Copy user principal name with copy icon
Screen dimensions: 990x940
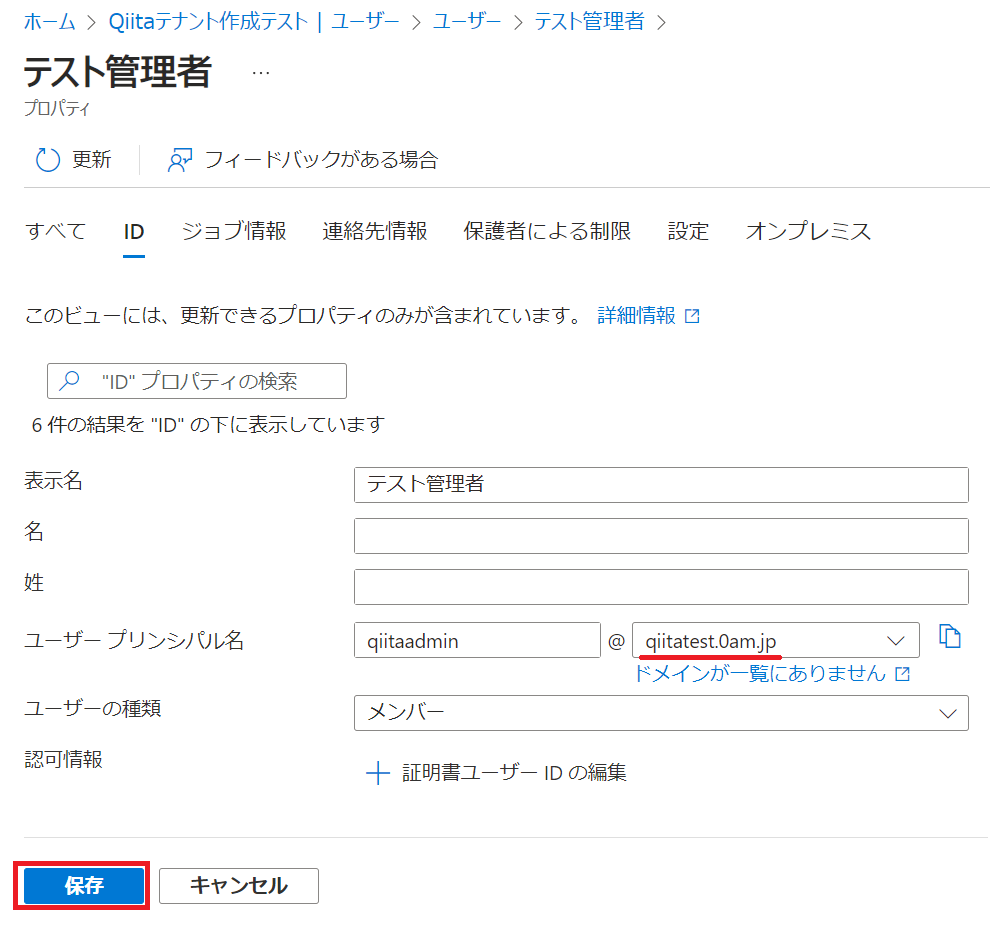(950, 636)
